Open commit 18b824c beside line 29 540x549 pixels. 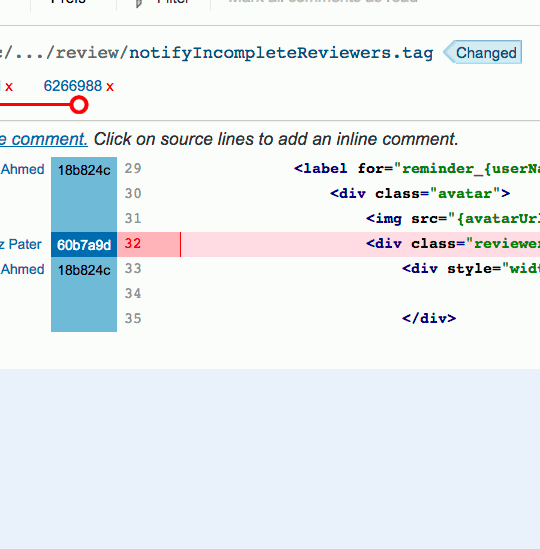pos(84,170)
